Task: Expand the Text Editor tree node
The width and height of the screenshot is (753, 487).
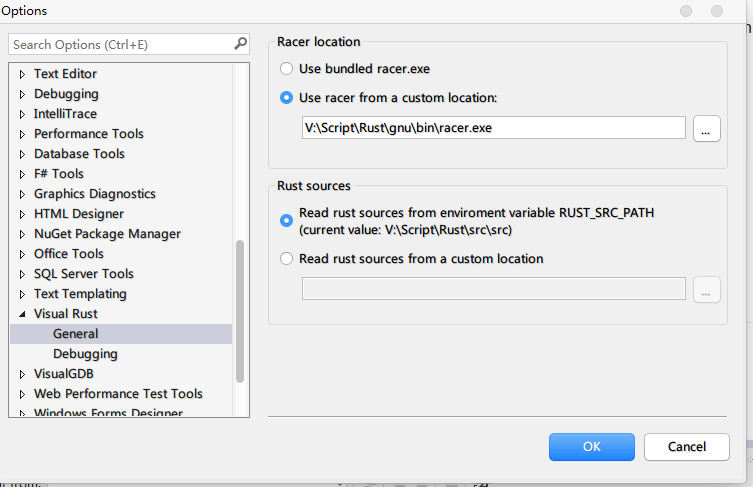Action: 22,74
